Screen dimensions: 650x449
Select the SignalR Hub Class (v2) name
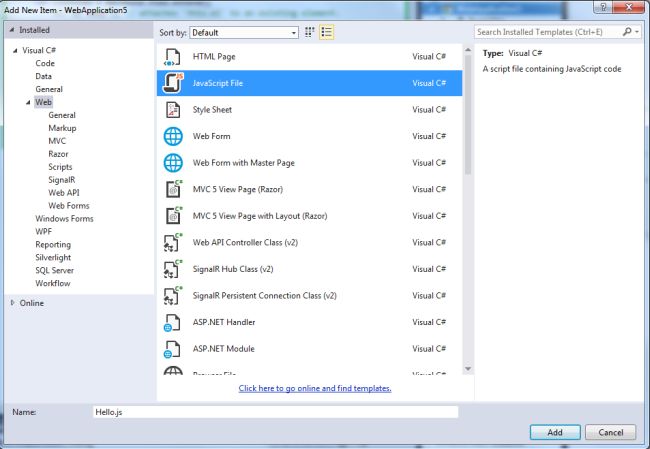pos(233,269)
